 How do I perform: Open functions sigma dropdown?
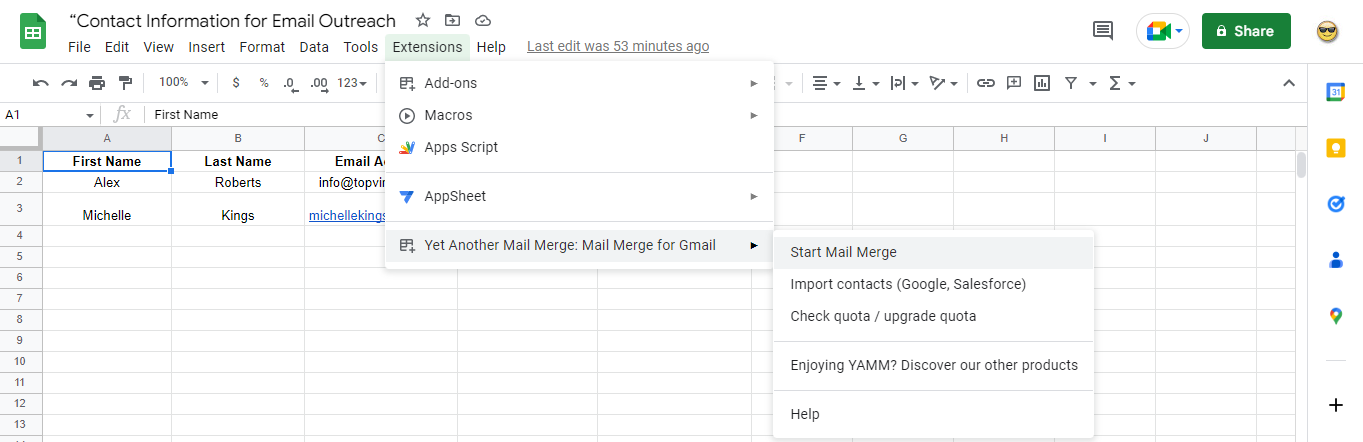1123,83
